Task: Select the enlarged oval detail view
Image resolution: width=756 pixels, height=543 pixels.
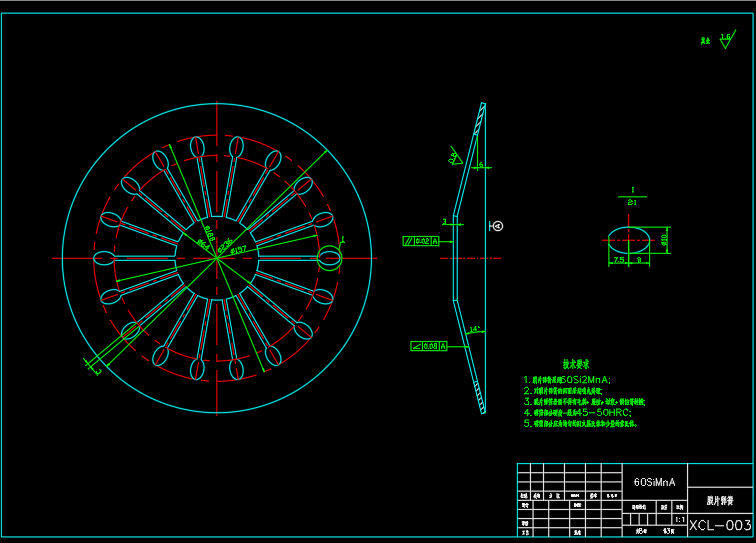Action: [630, 239]
